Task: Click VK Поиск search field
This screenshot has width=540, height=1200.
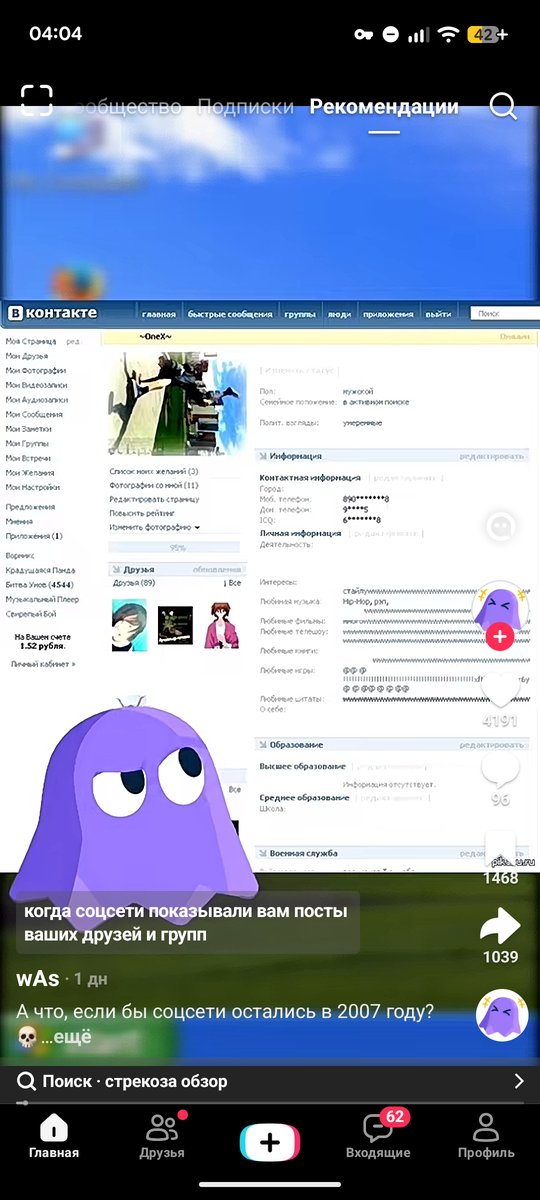Action: pyautogui.click(x=504, y=314)
